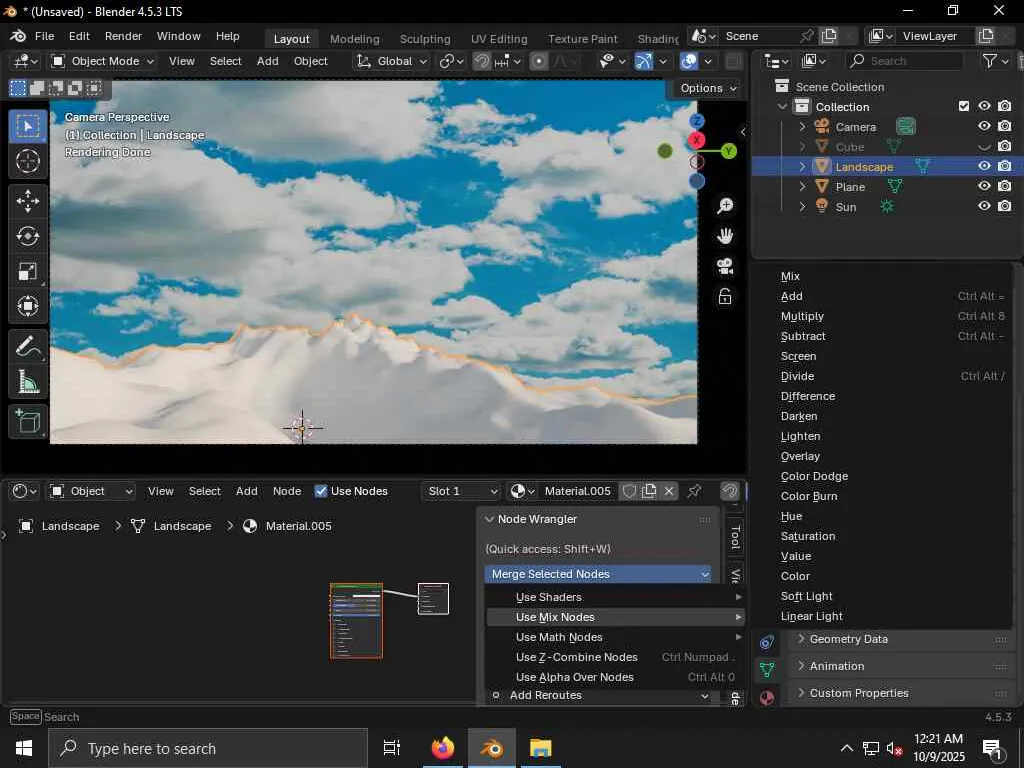Choose the Measure tool
Image resolution: width=1024 pixels, height=768 pixels.
pos(28,382)
